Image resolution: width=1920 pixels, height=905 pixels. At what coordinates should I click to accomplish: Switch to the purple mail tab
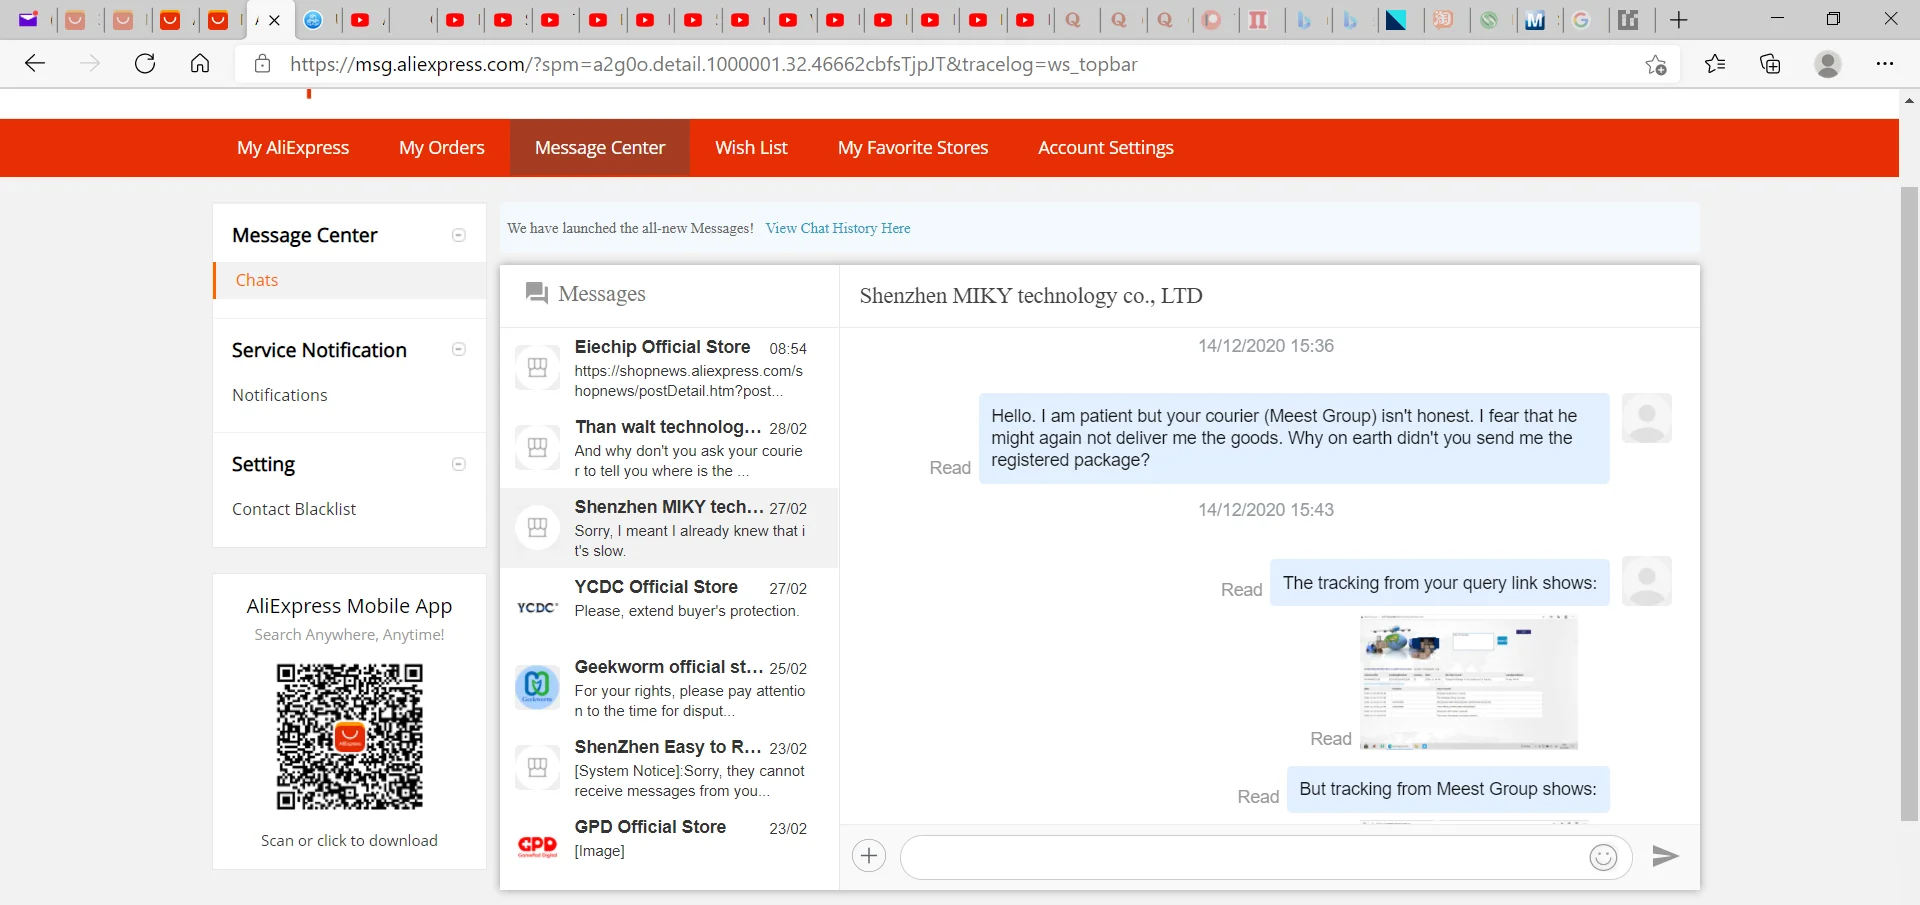pos(28,20)
